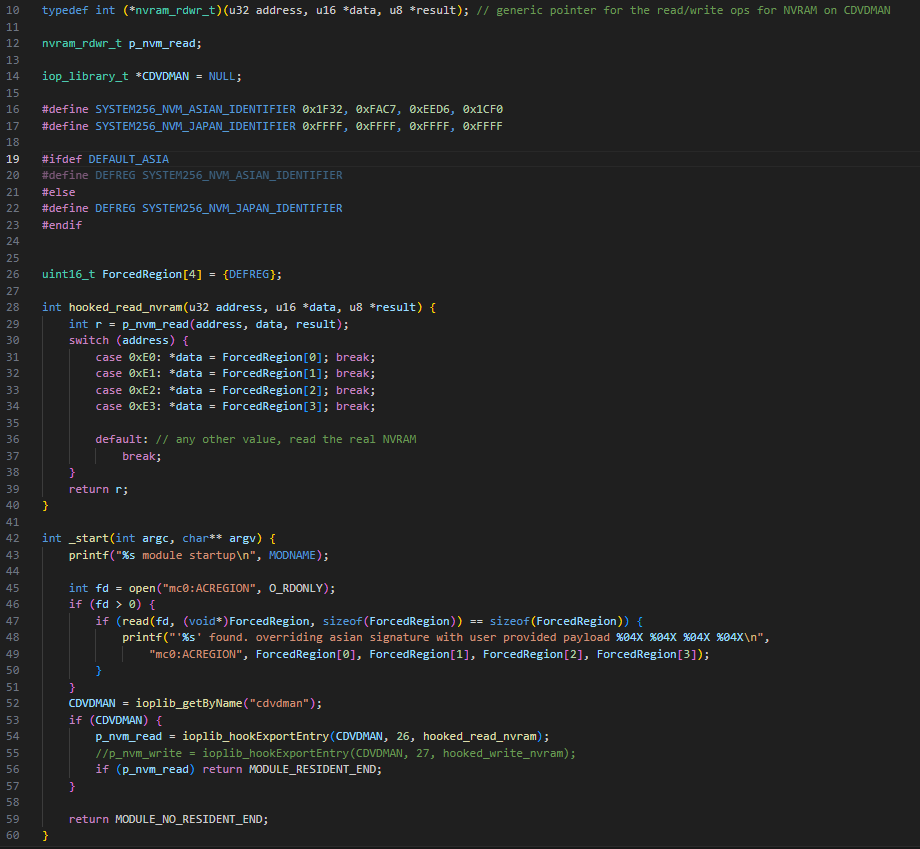Click line number 19 in the gutter
The height and width of the screenshot is (849, 920).
click(13, 159)
